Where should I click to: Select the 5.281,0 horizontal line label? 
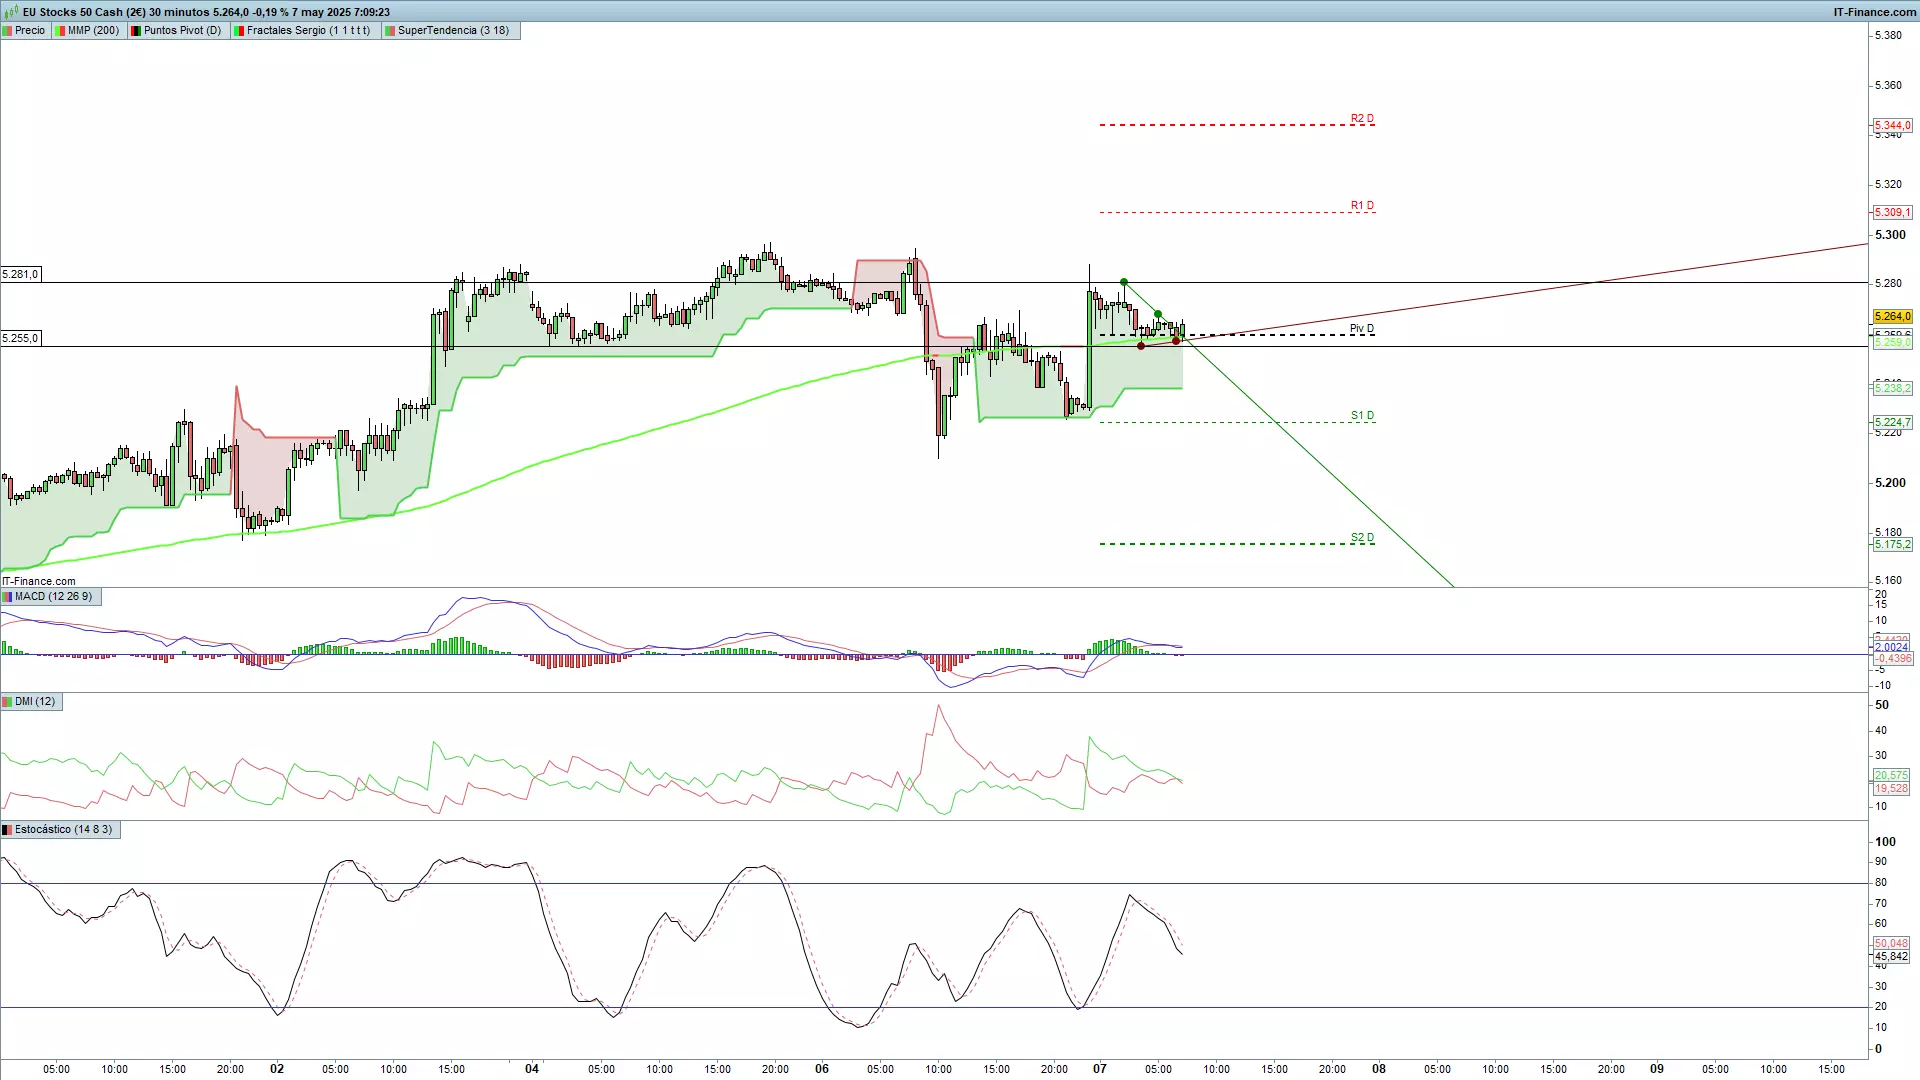21,274
